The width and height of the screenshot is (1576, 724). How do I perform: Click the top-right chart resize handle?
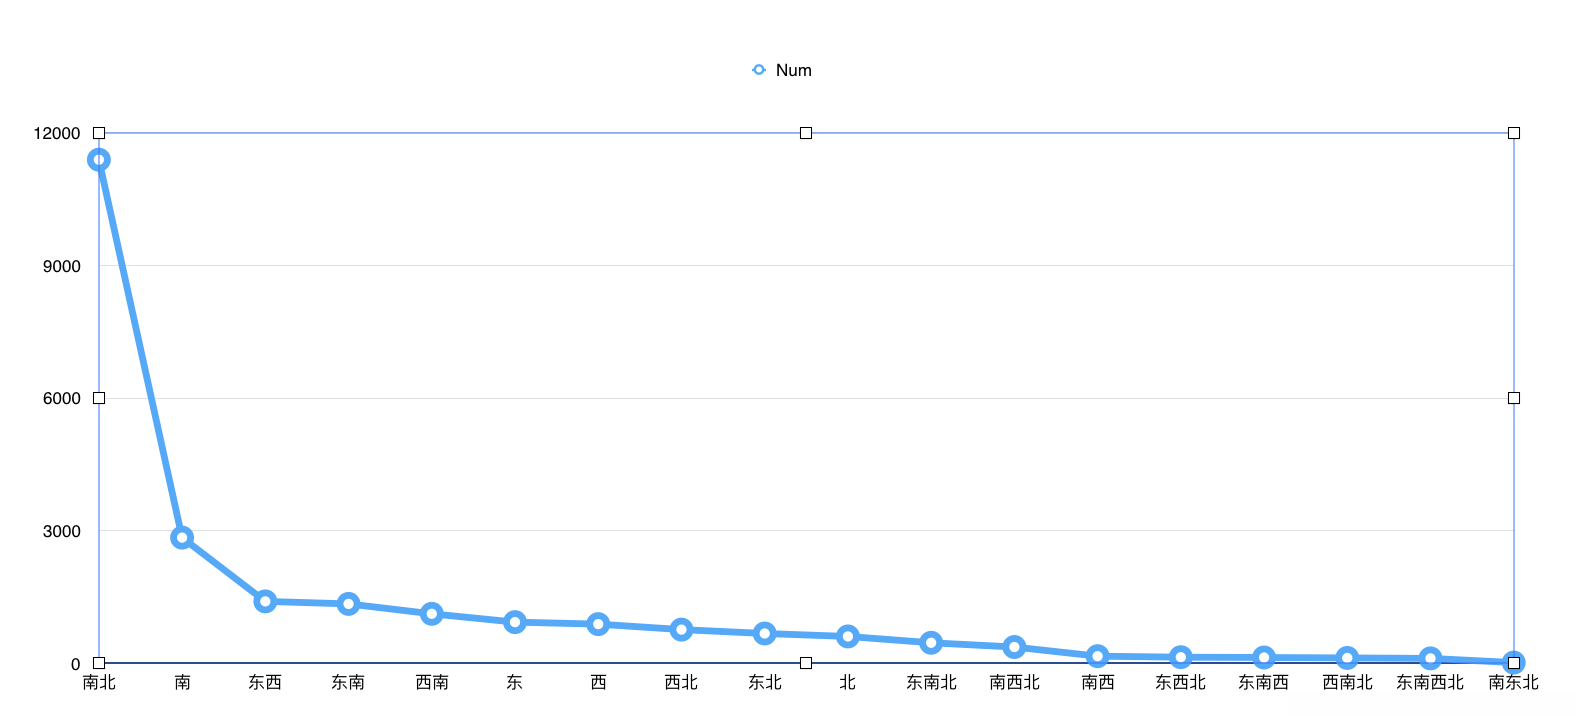click(x=1514, y=133)
